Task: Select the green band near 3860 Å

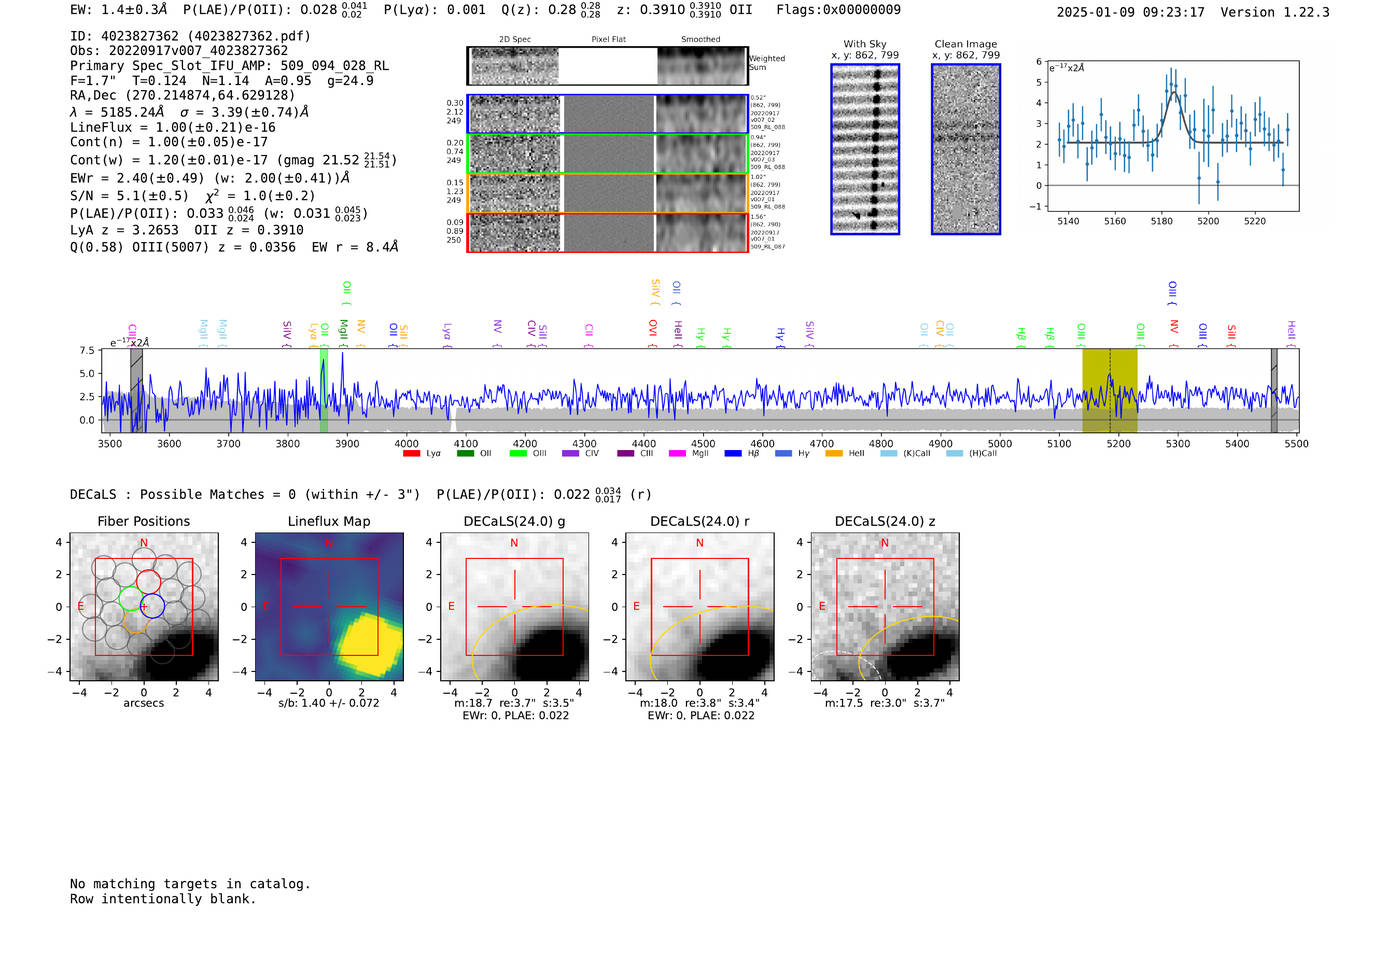Action: (x=324, y=391)
